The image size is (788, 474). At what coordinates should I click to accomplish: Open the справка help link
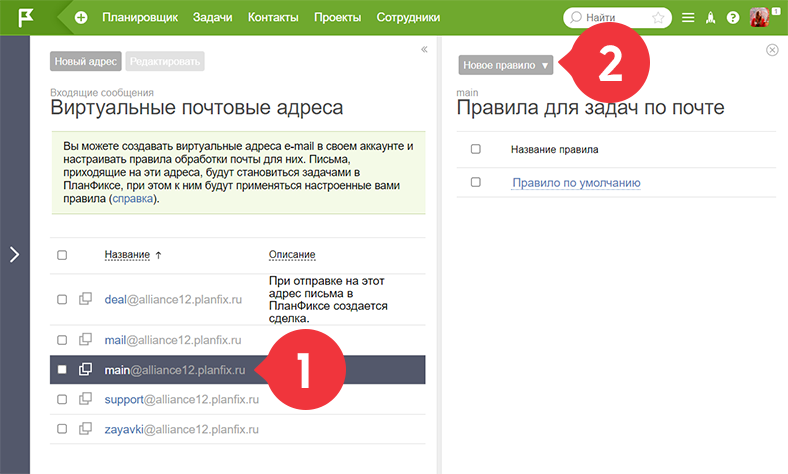pyautogui.click(x=133, y=199)
